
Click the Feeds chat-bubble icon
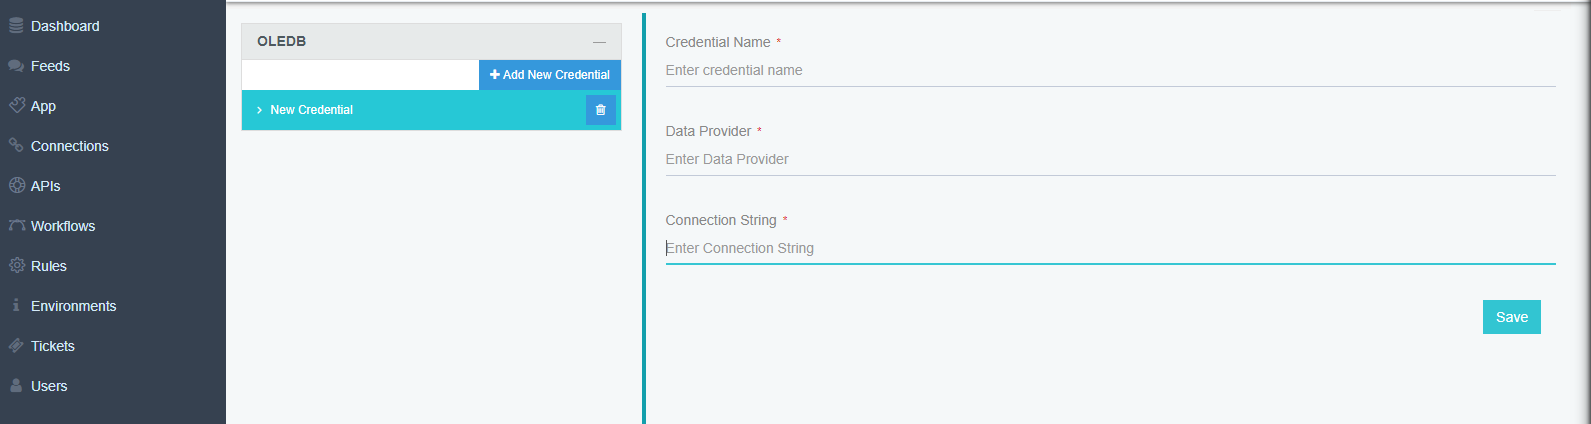16,66
